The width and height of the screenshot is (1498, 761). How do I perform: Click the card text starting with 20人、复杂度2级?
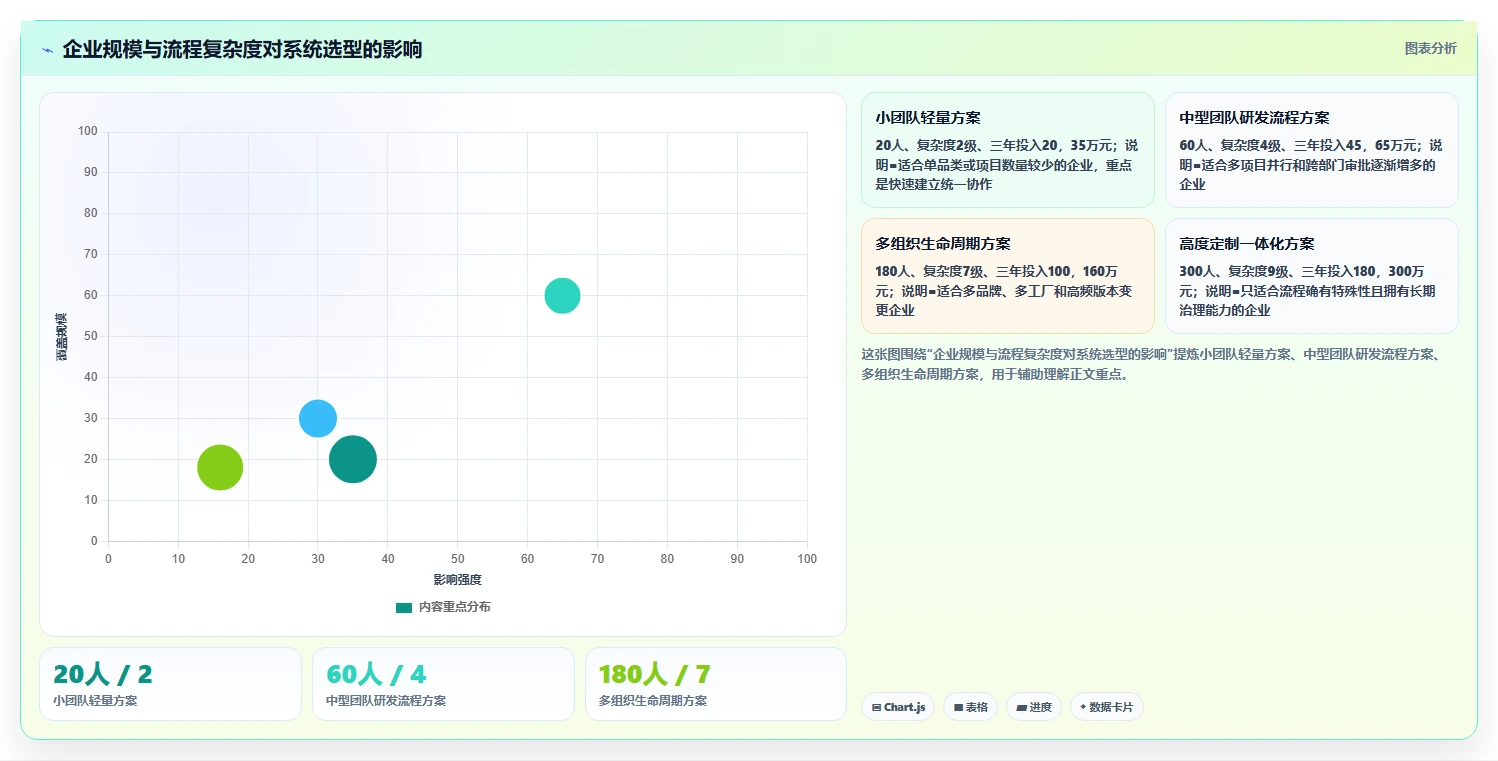tap(1007, 165)
